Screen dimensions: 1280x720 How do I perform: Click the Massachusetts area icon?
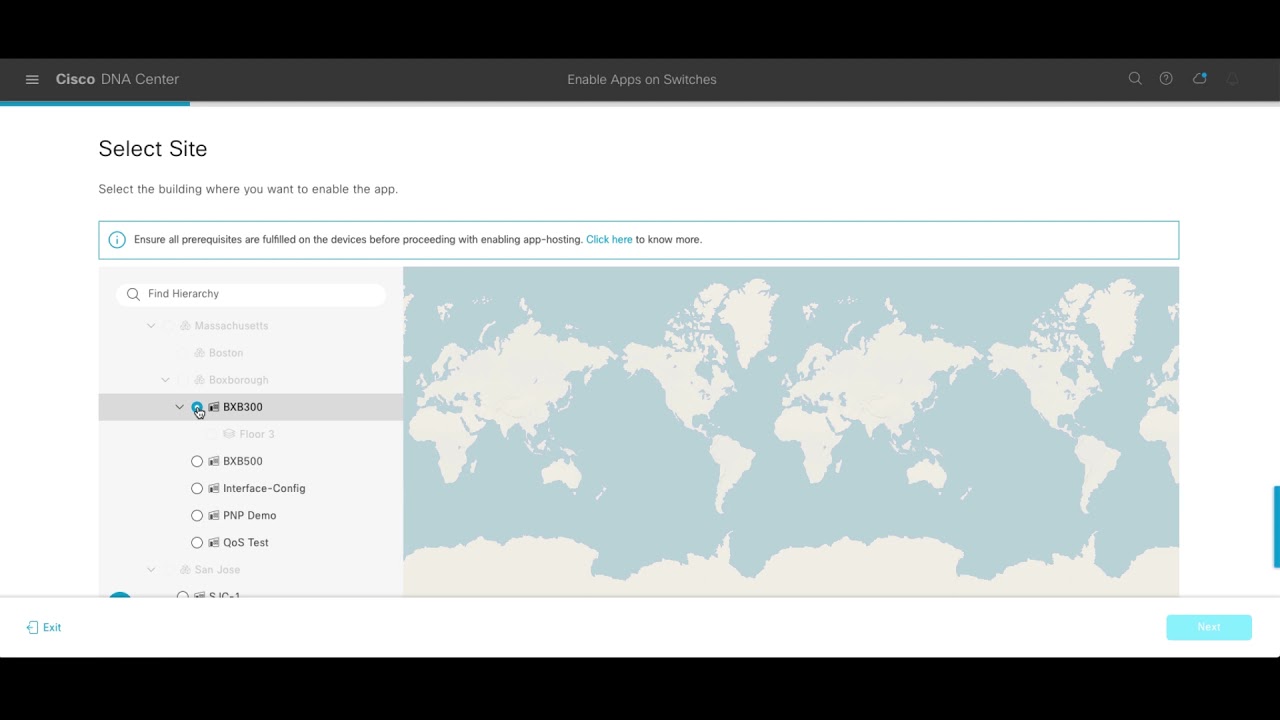pos(185,326)
